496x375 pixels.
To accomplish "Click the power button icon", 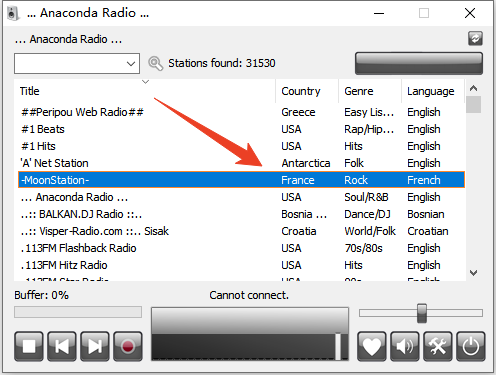I will [471, 346].
